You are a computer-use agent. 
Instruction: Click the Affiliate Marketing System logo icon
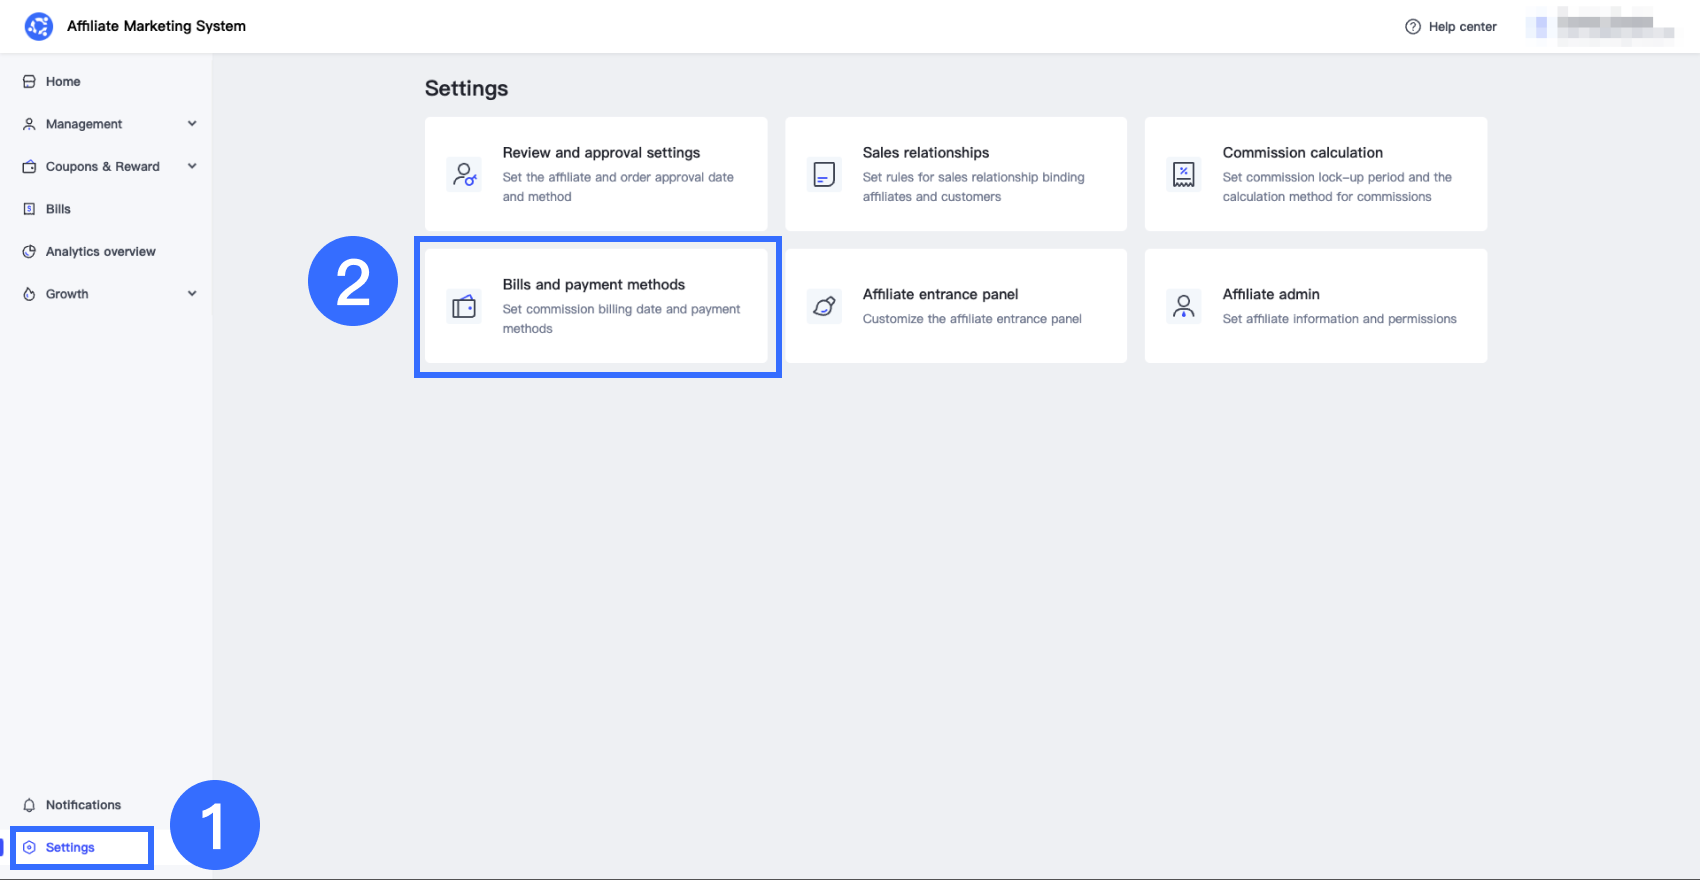39,27
